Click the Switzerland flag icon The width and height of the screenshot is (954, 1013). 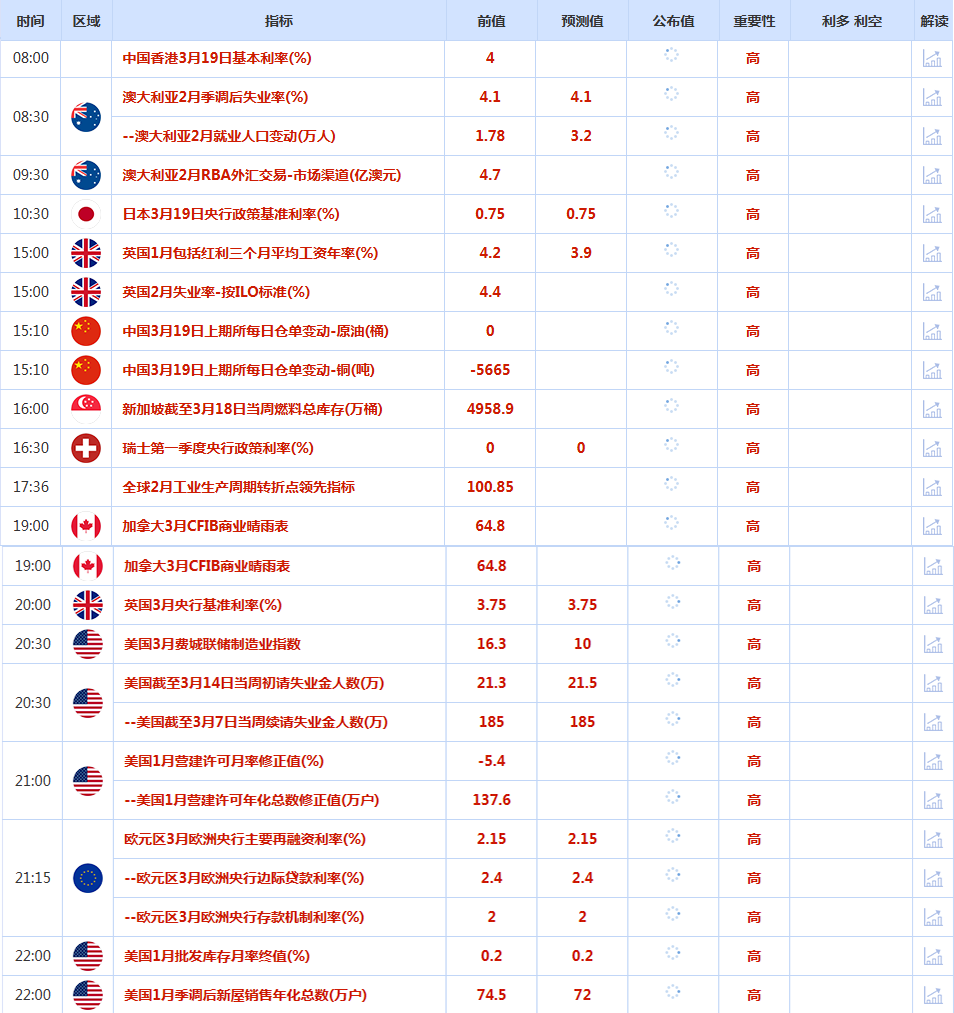click(x=86, y=448)
